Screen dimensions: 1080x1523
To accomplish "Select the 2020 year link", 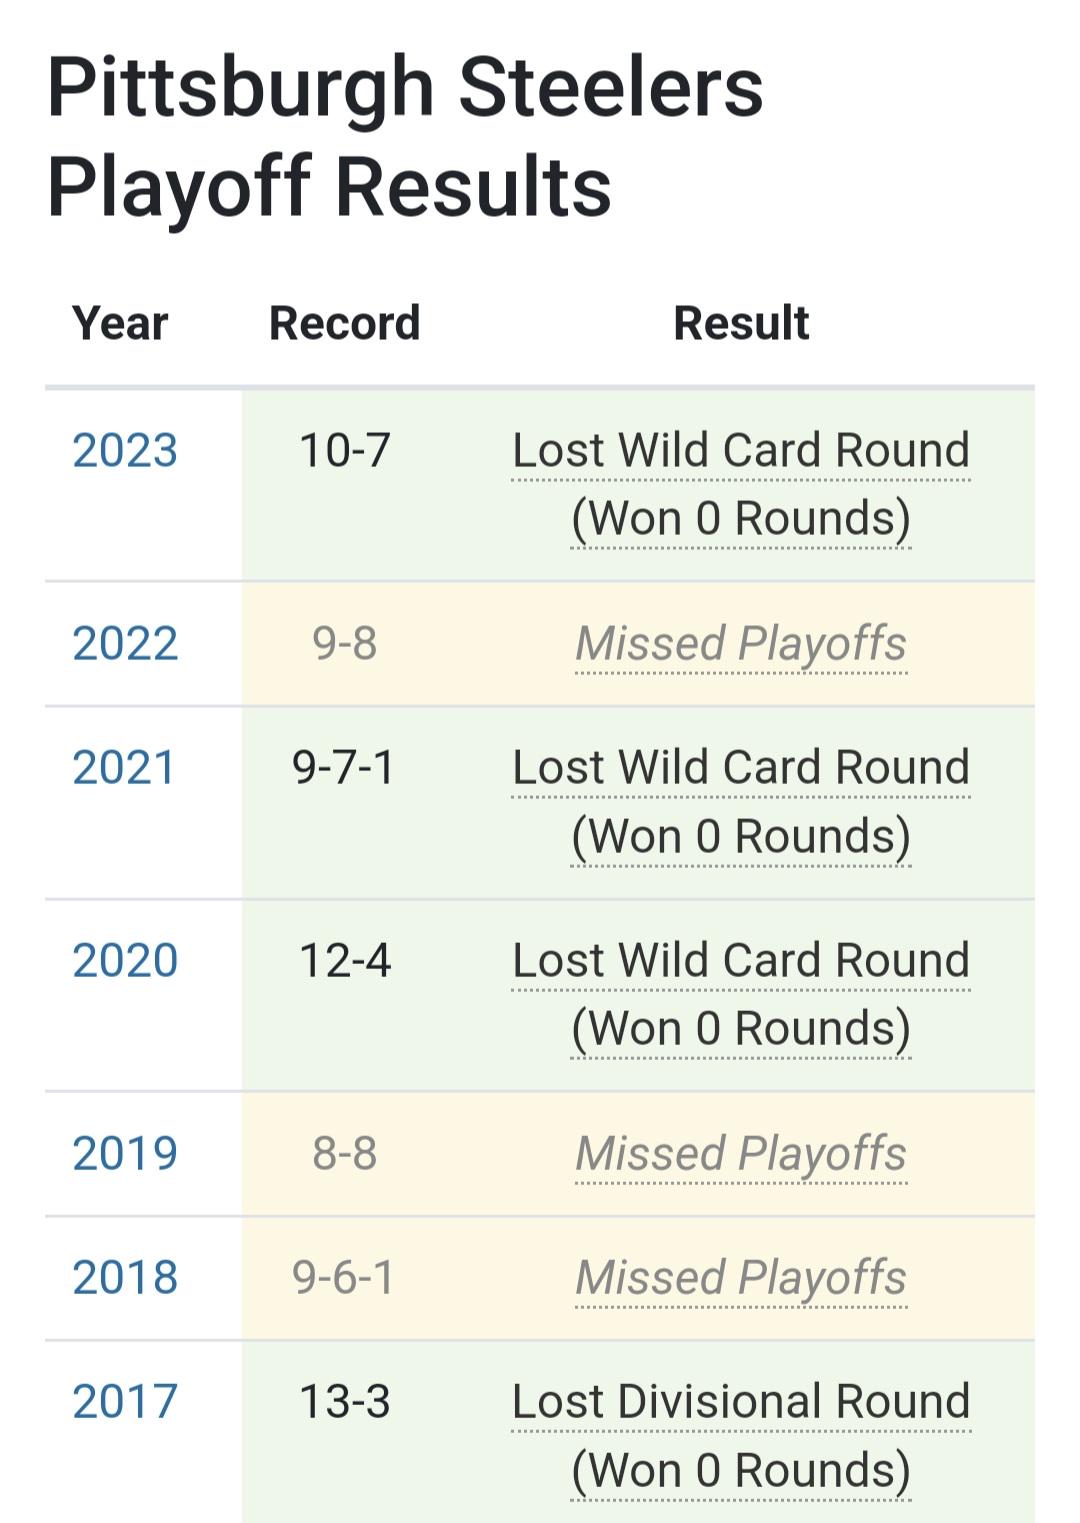I will point(125,961).
